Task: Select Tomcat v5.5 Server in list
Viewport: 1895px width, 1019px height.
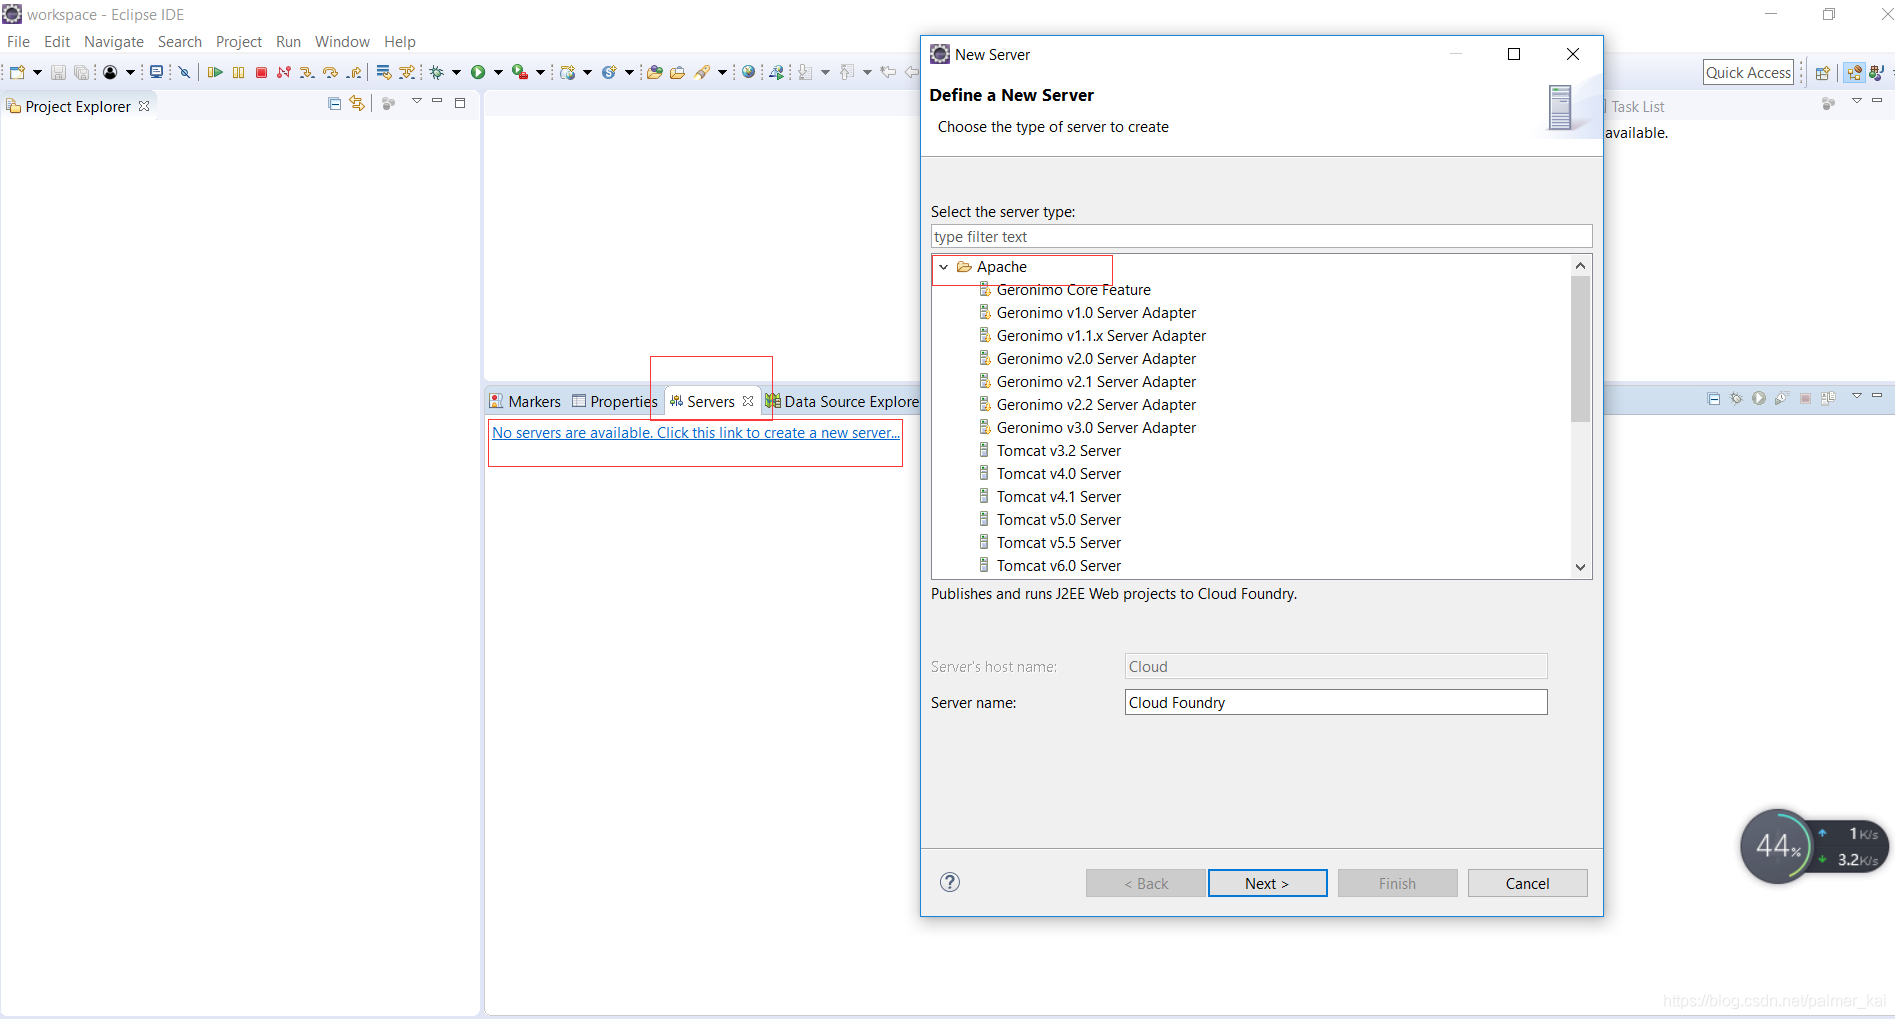Action: (1058, 543)
